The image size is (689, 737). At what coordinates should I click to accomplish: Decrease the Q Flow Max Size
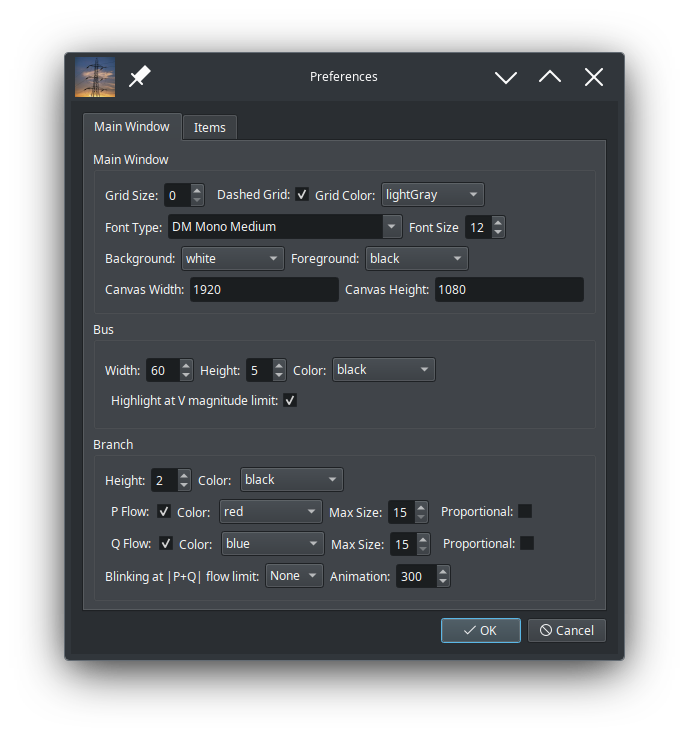tap(423, 549)
